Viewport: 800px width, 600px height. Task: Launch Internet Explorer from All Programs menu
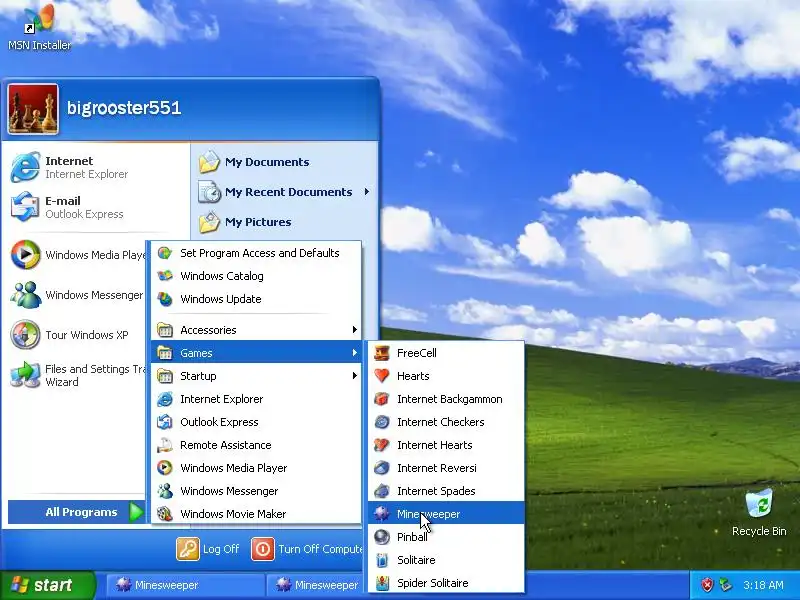[x=256, y=399]
